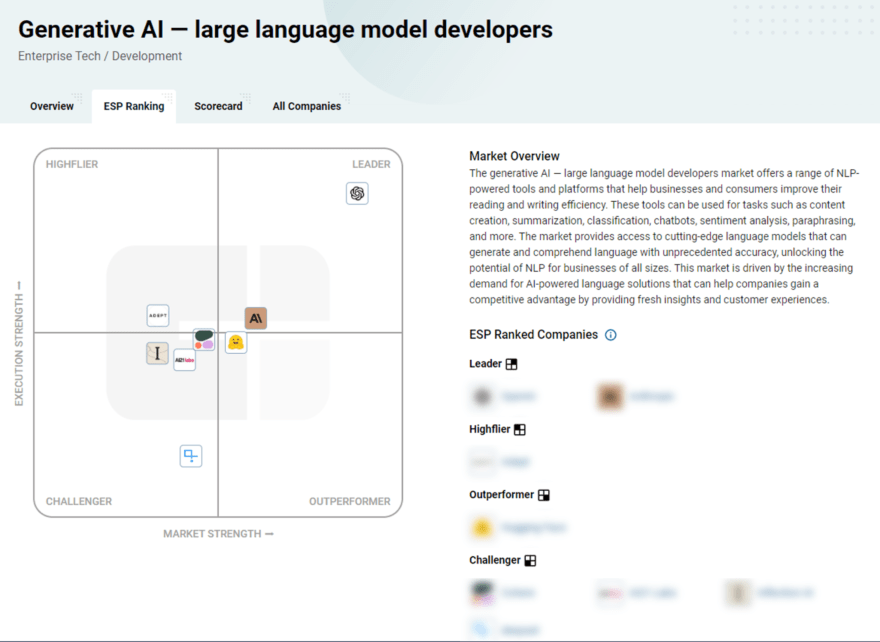Open the Scorecard tab
The image size is (880, 642).
point(218,105)
